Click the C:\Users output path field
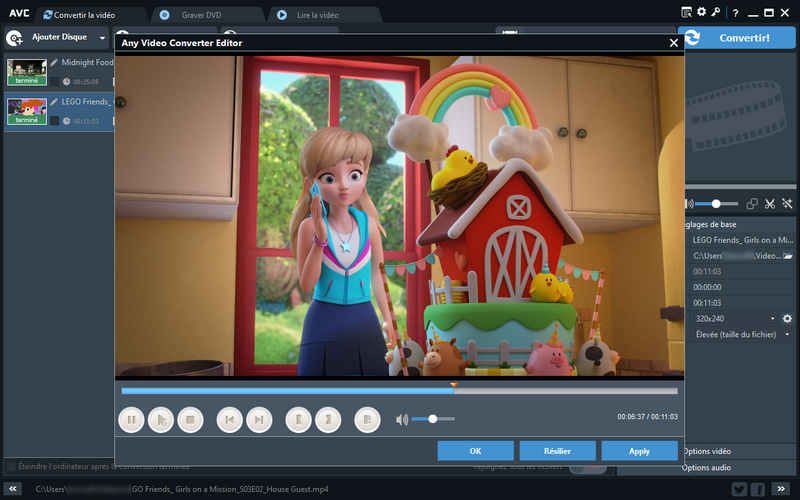The height and width of the screenshot is (500, 800). pyautogui.click(x=737, y=256)
